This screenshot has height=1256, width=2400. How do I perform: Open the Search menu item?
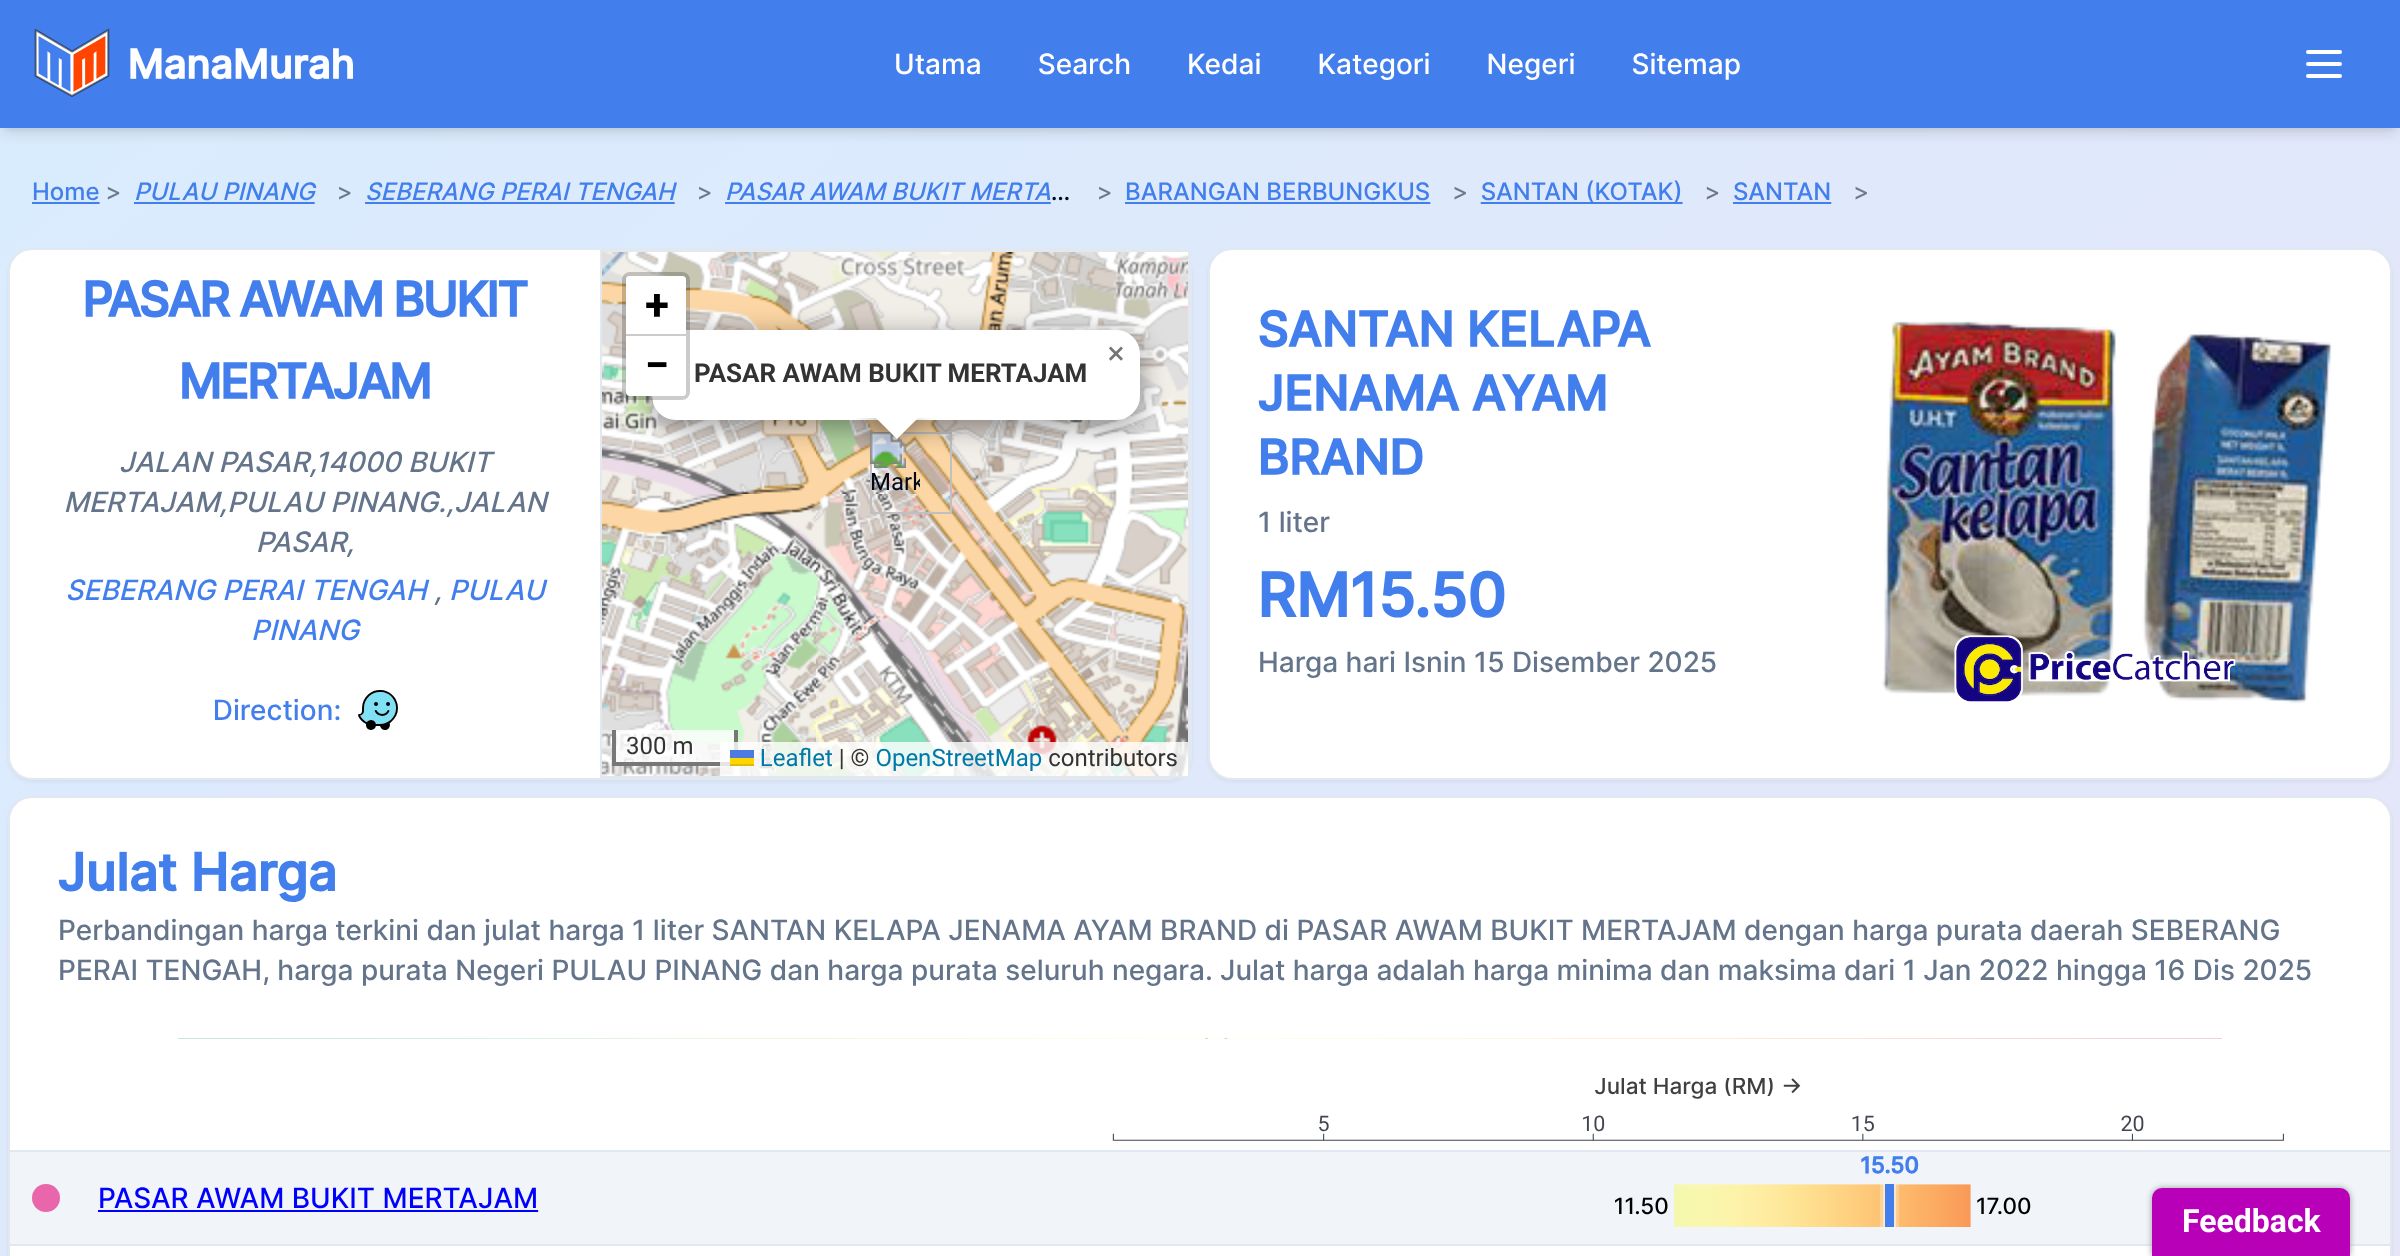[x=1083, y=64]
